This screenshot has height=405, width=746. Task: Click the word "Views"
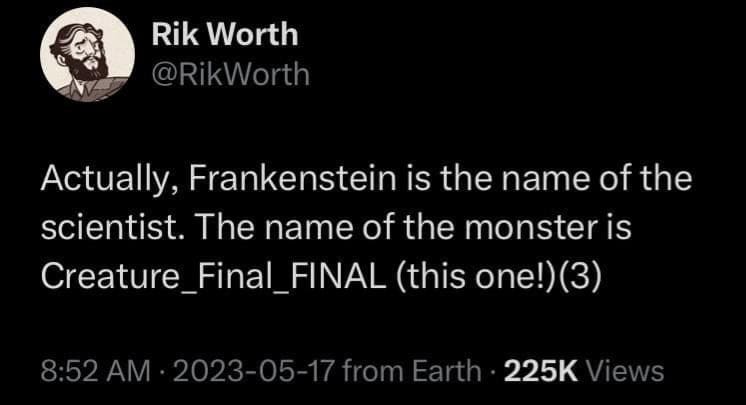coord(626,371)
